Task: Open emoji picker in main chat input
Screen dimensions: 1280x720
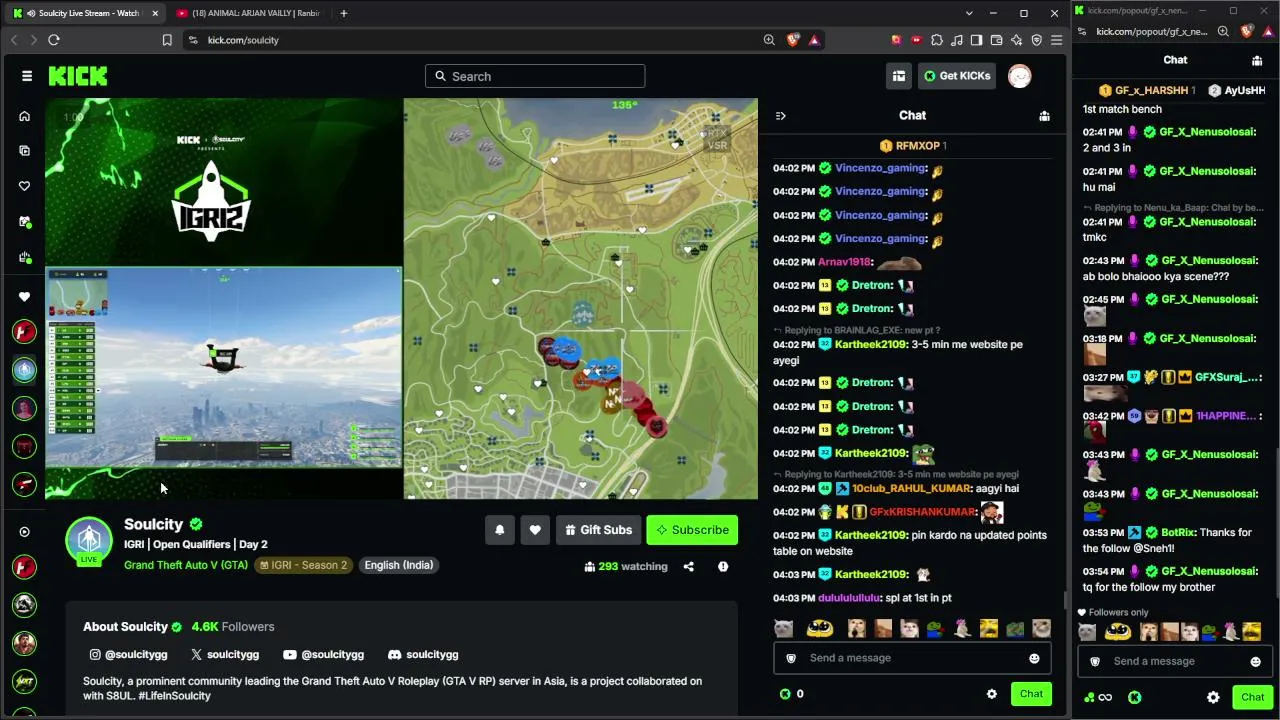Action: pyautogui.click(x=1034, y=658)
